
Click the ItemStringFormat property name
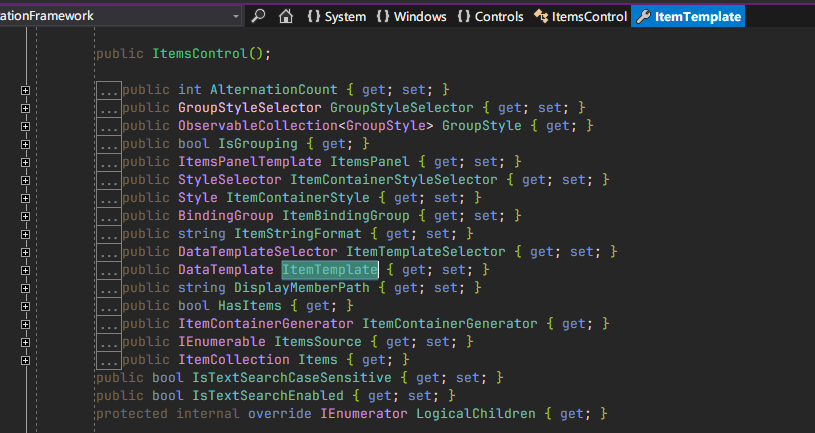(x=298, y=234)
